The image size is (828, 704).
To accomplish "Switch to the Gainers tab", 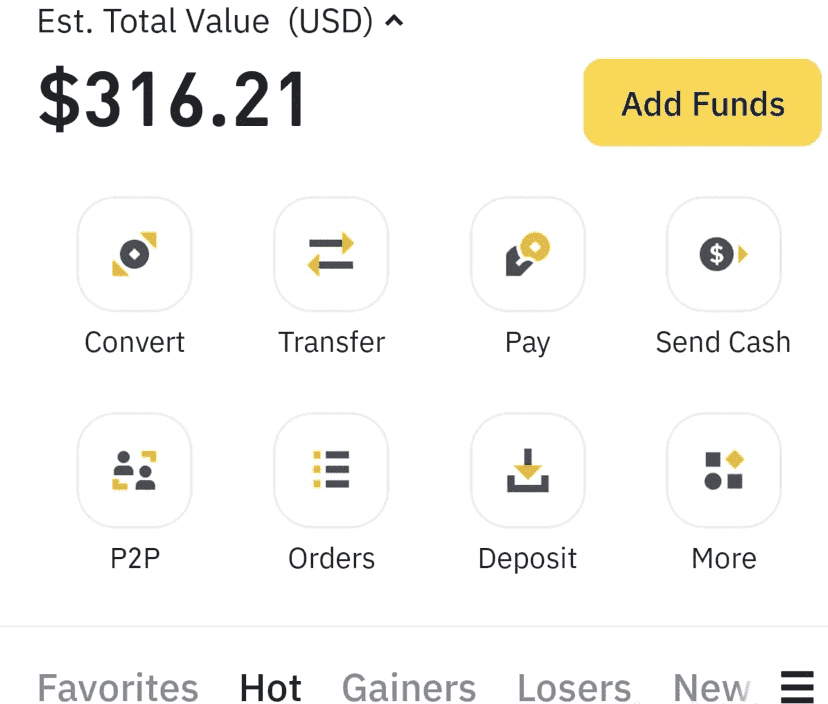I will pyautogui.click(x=409, y=688).
